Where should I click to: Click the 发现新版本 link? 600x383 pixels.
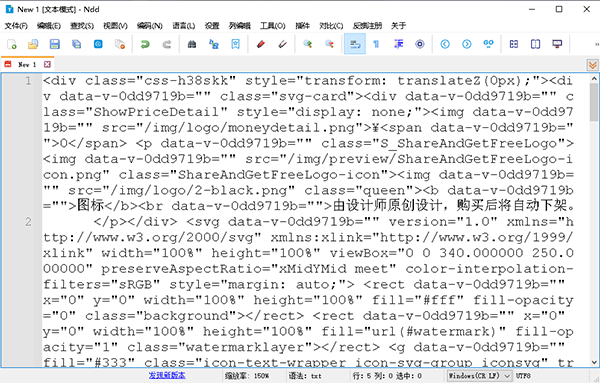coord(167,376)
